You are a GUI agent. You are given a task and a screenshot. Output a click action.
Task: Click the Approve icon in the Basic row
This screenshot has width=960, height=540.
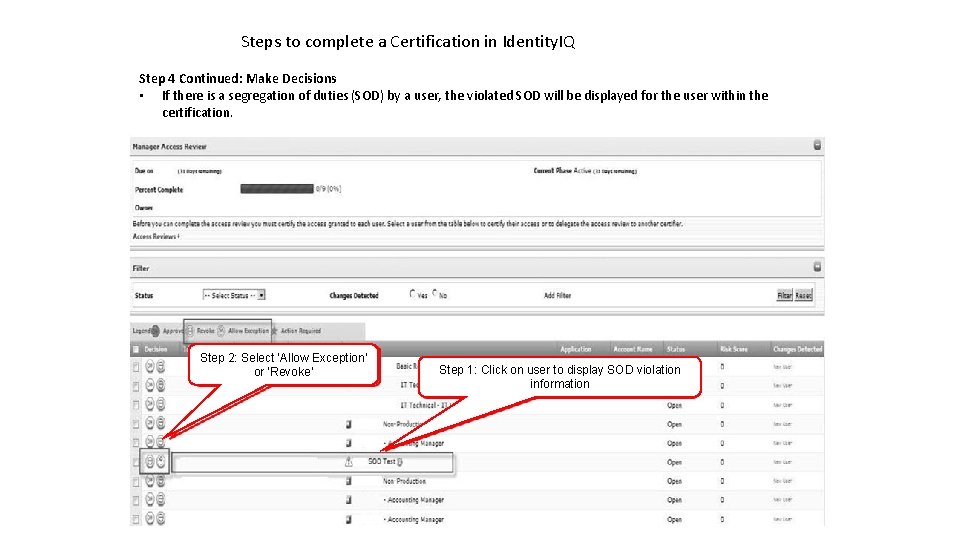[x=149, y=366]
